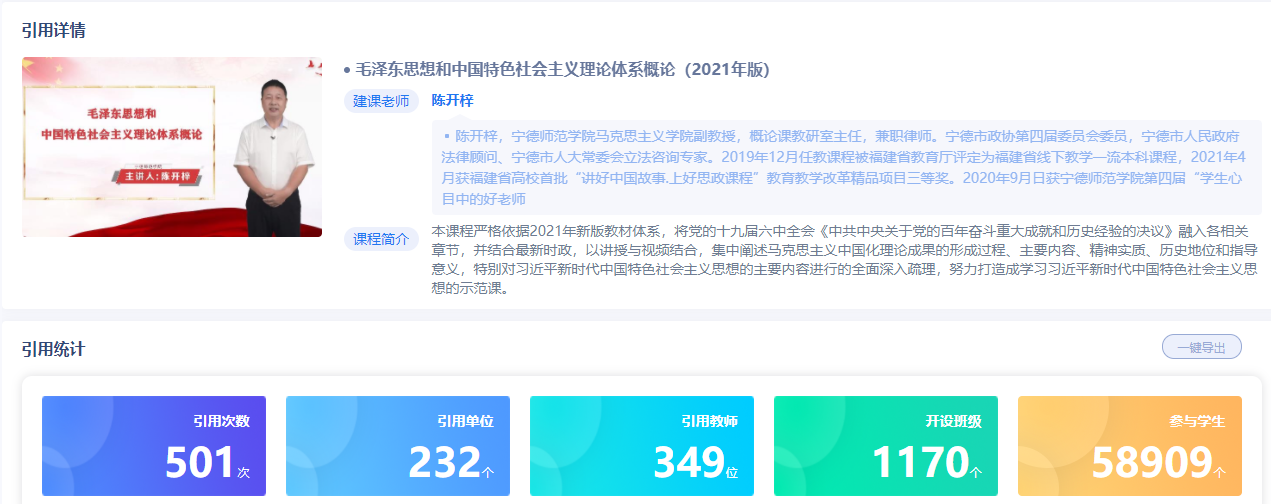Click the 一键导出 button

1201,347
